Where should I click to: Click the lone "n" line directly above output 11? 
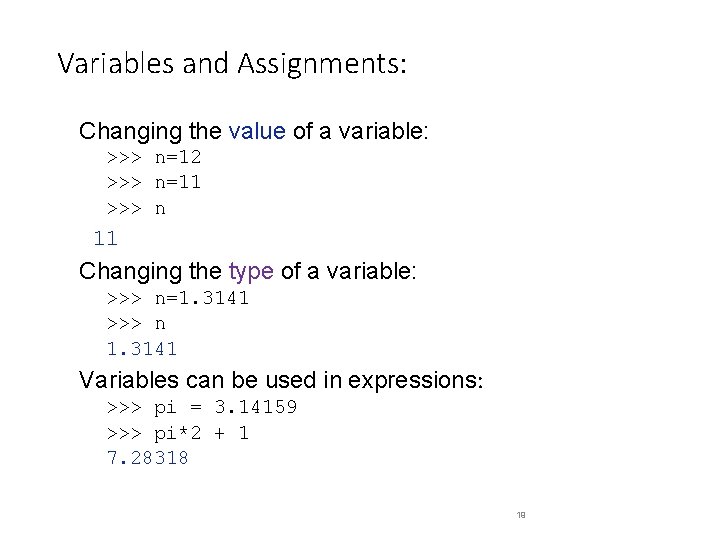pyautogui.click(x=160, y=209)
